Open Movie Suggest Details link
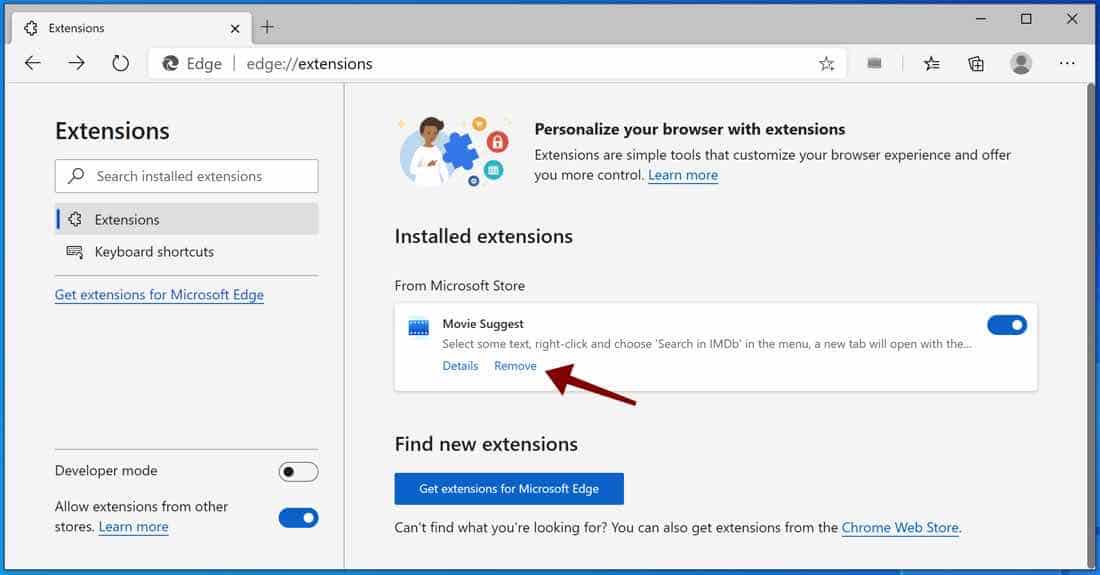 (x=460, y=366)
